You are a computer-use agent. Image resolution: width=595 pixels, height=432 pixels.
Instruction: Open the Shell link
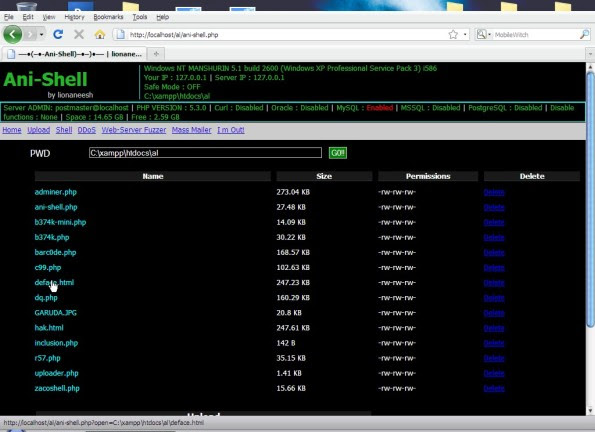coord(64,130)
